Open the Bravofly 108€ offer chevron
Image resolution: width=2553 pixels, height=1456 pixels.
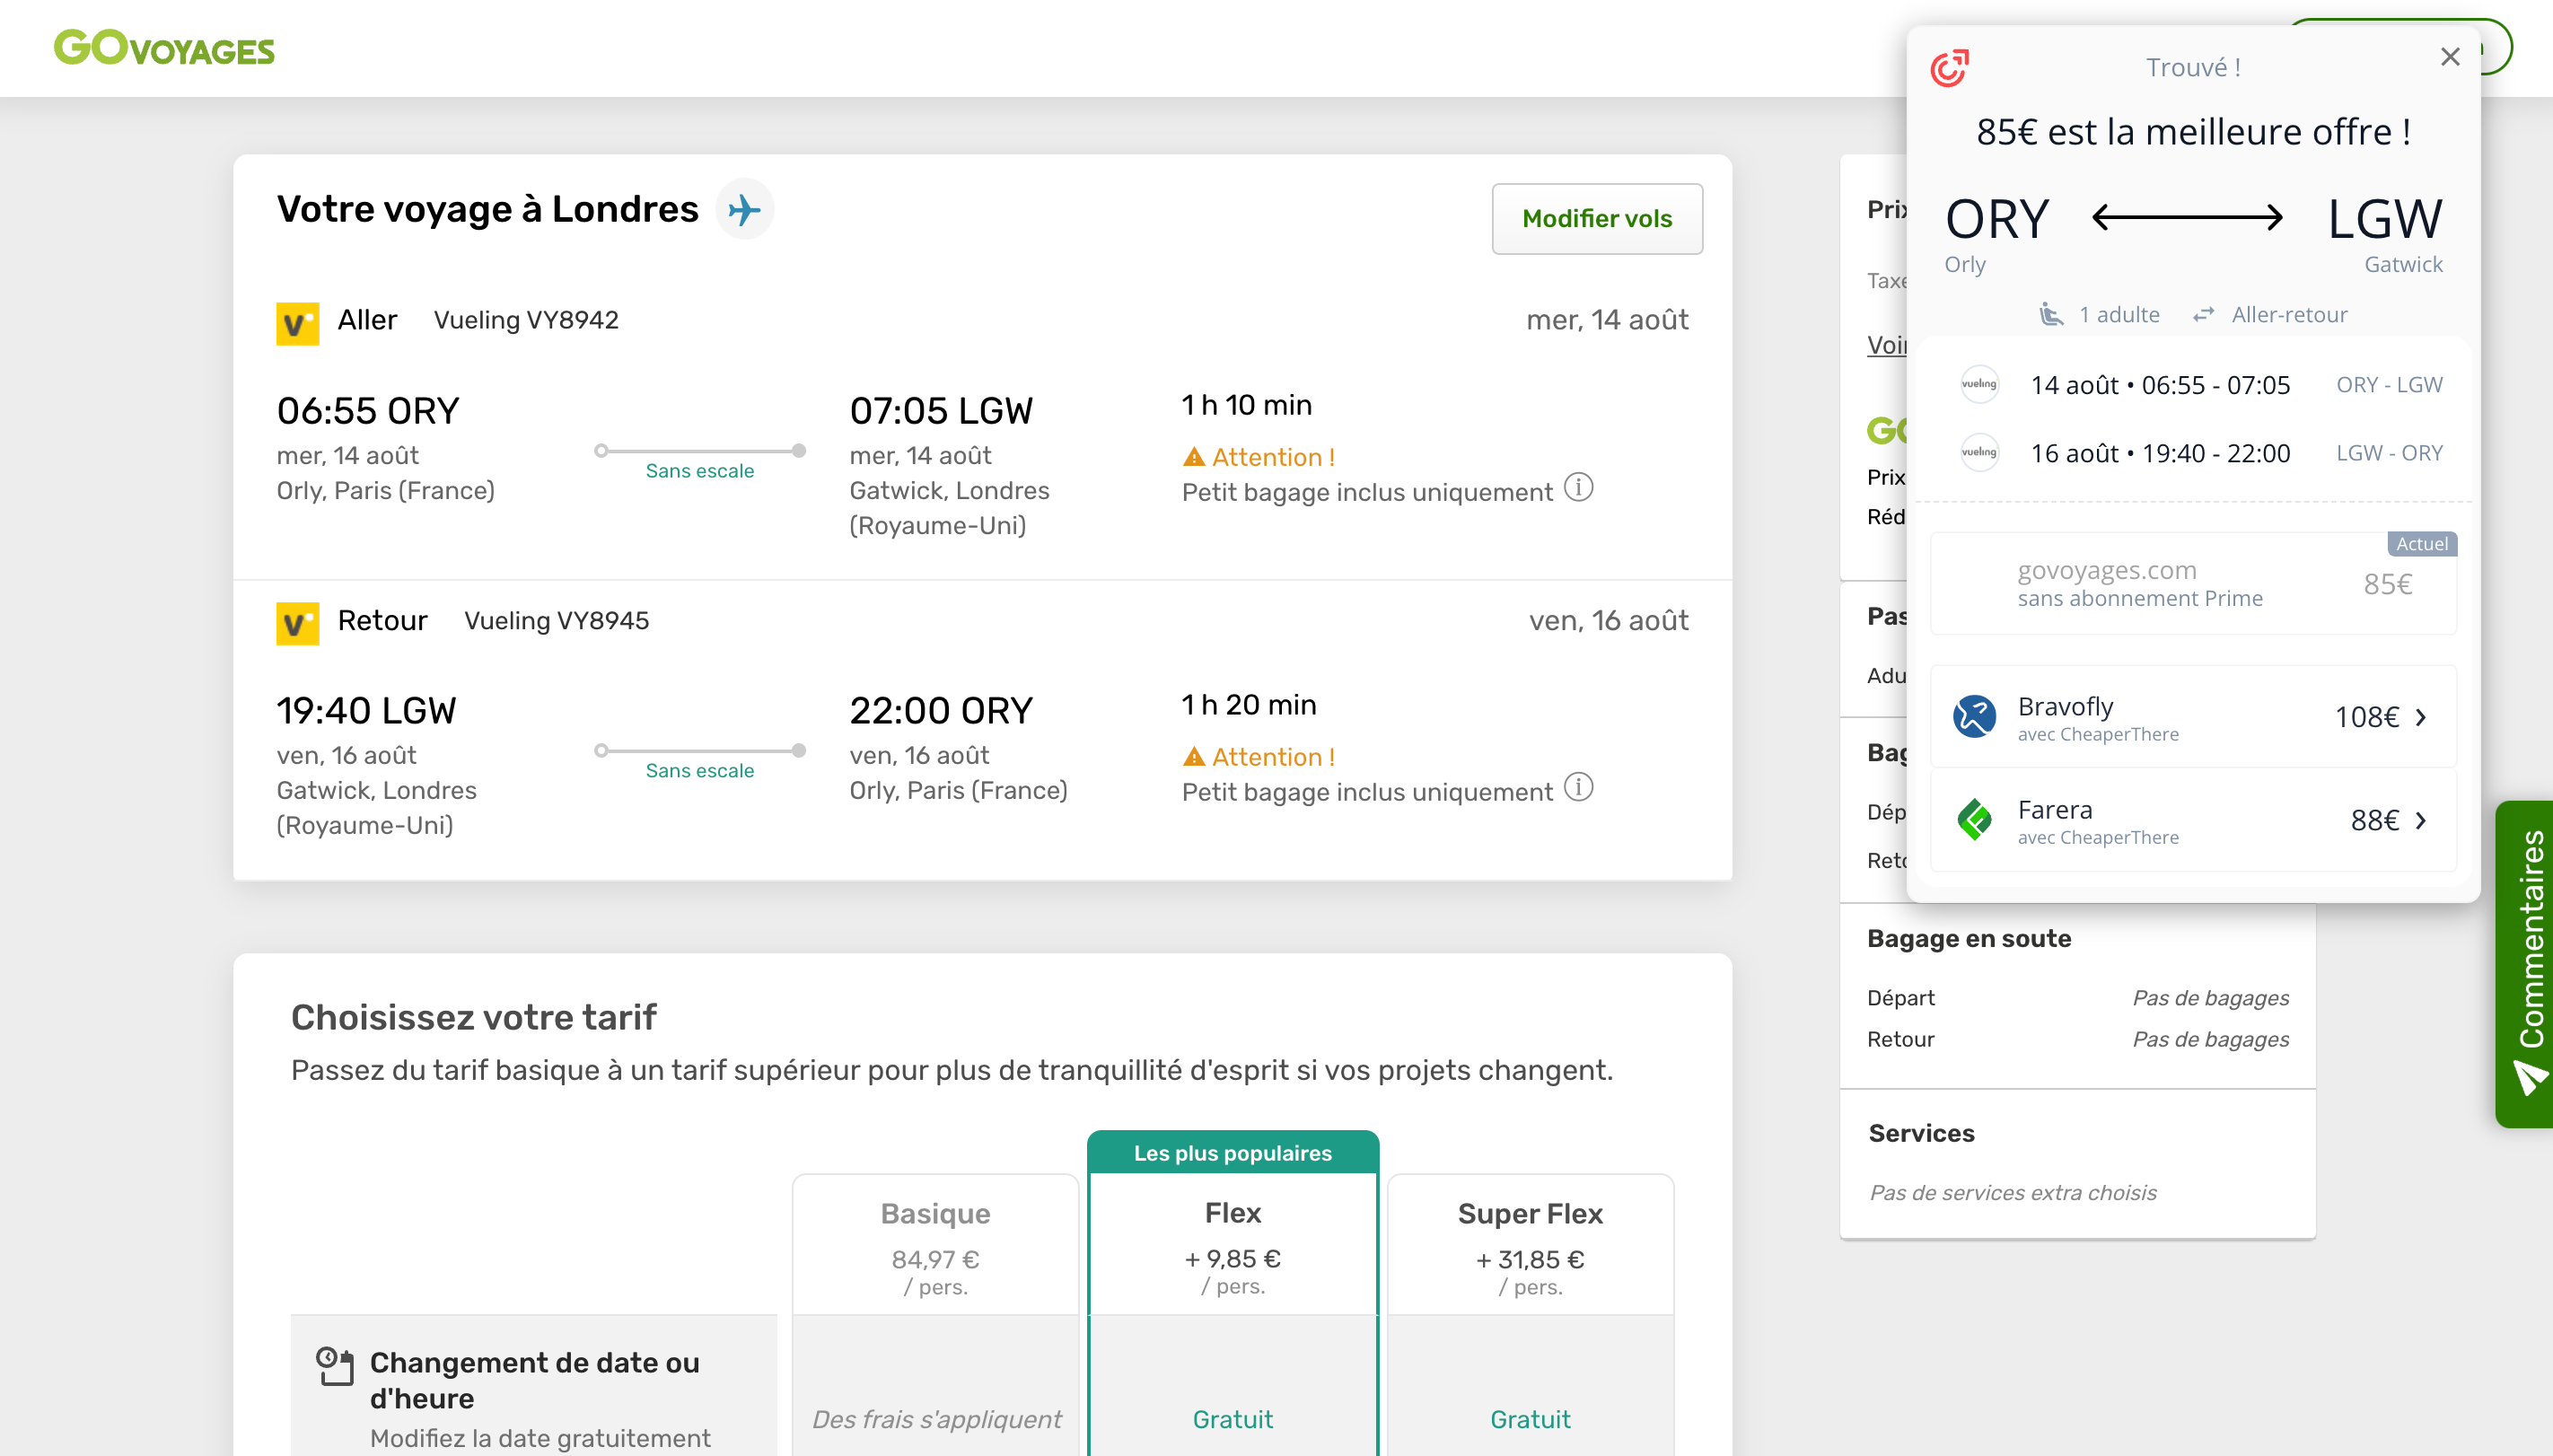2421,717
